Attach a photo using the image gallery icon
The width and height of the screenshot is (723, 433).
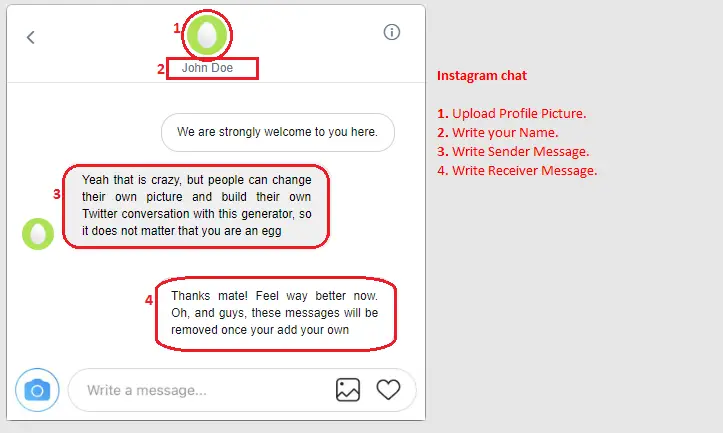pyautogui.click(x=348, y=390)
